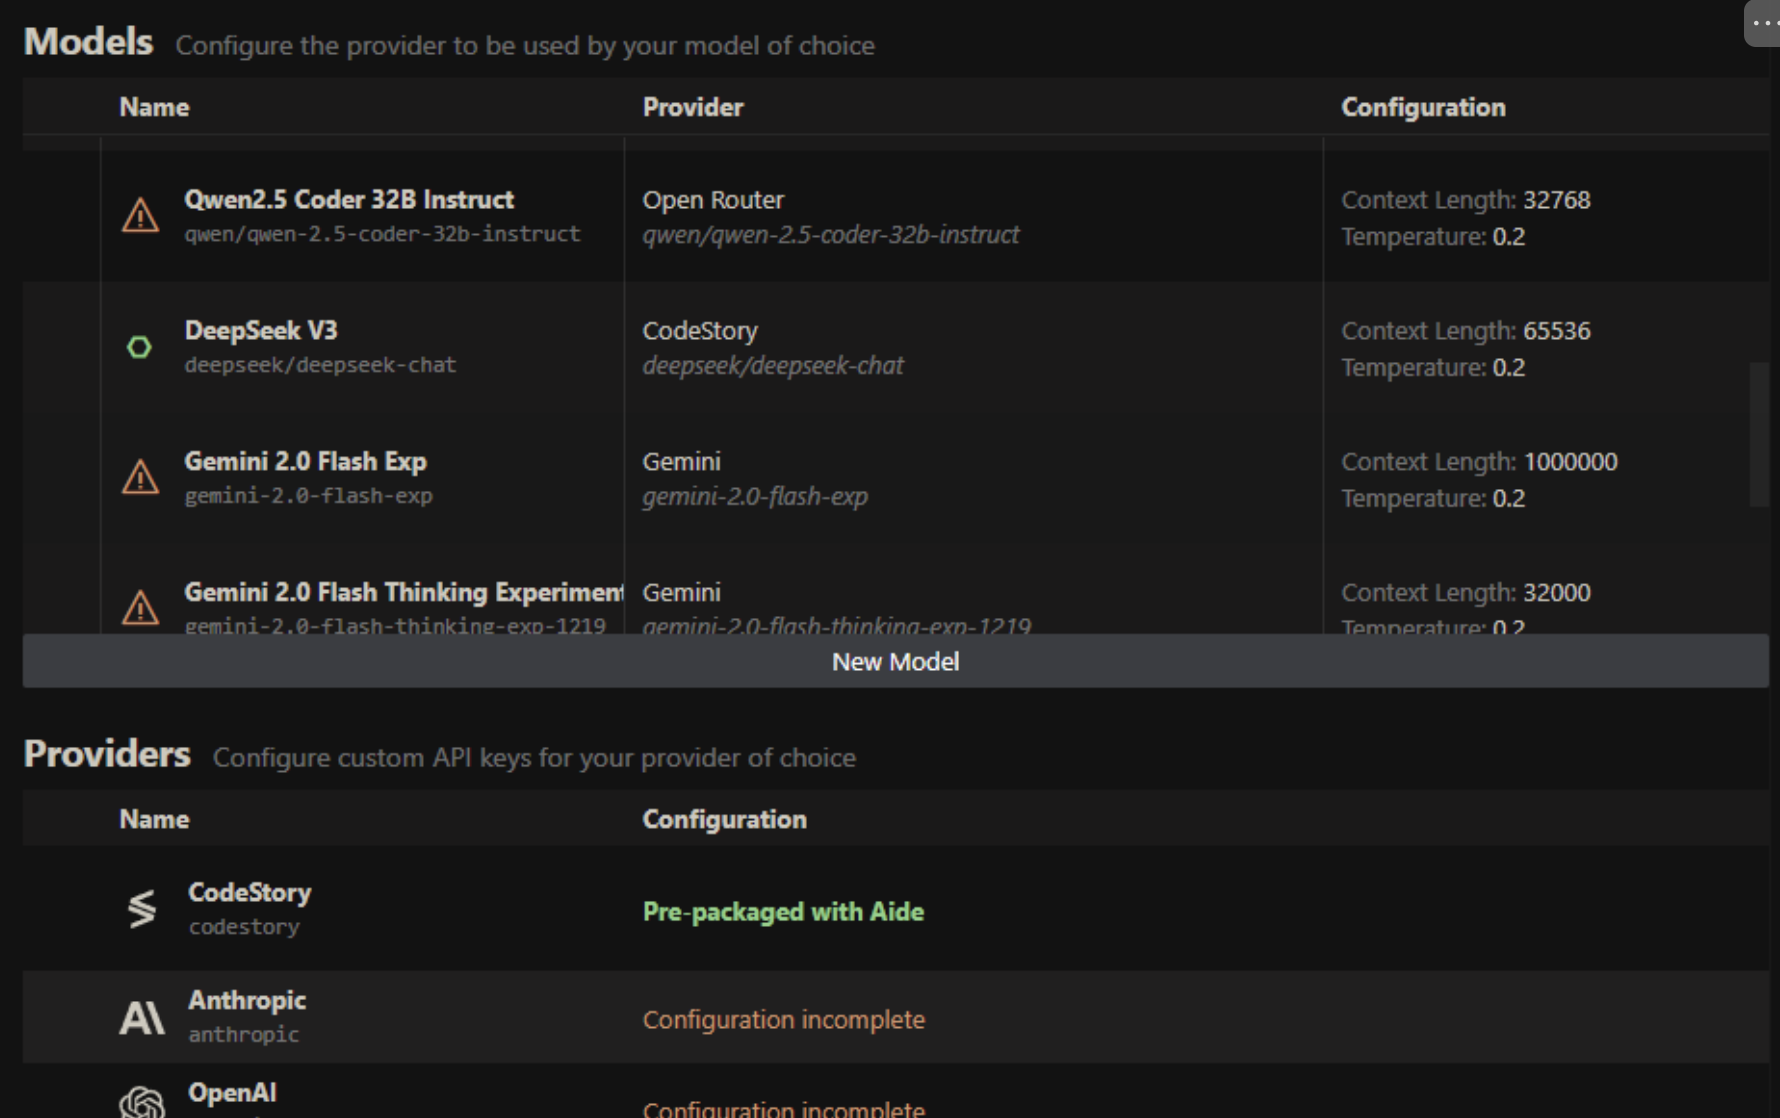Select the CodeStory provider name
This screenshot has width=1780, height=1118.
click(x=249, y=892)
